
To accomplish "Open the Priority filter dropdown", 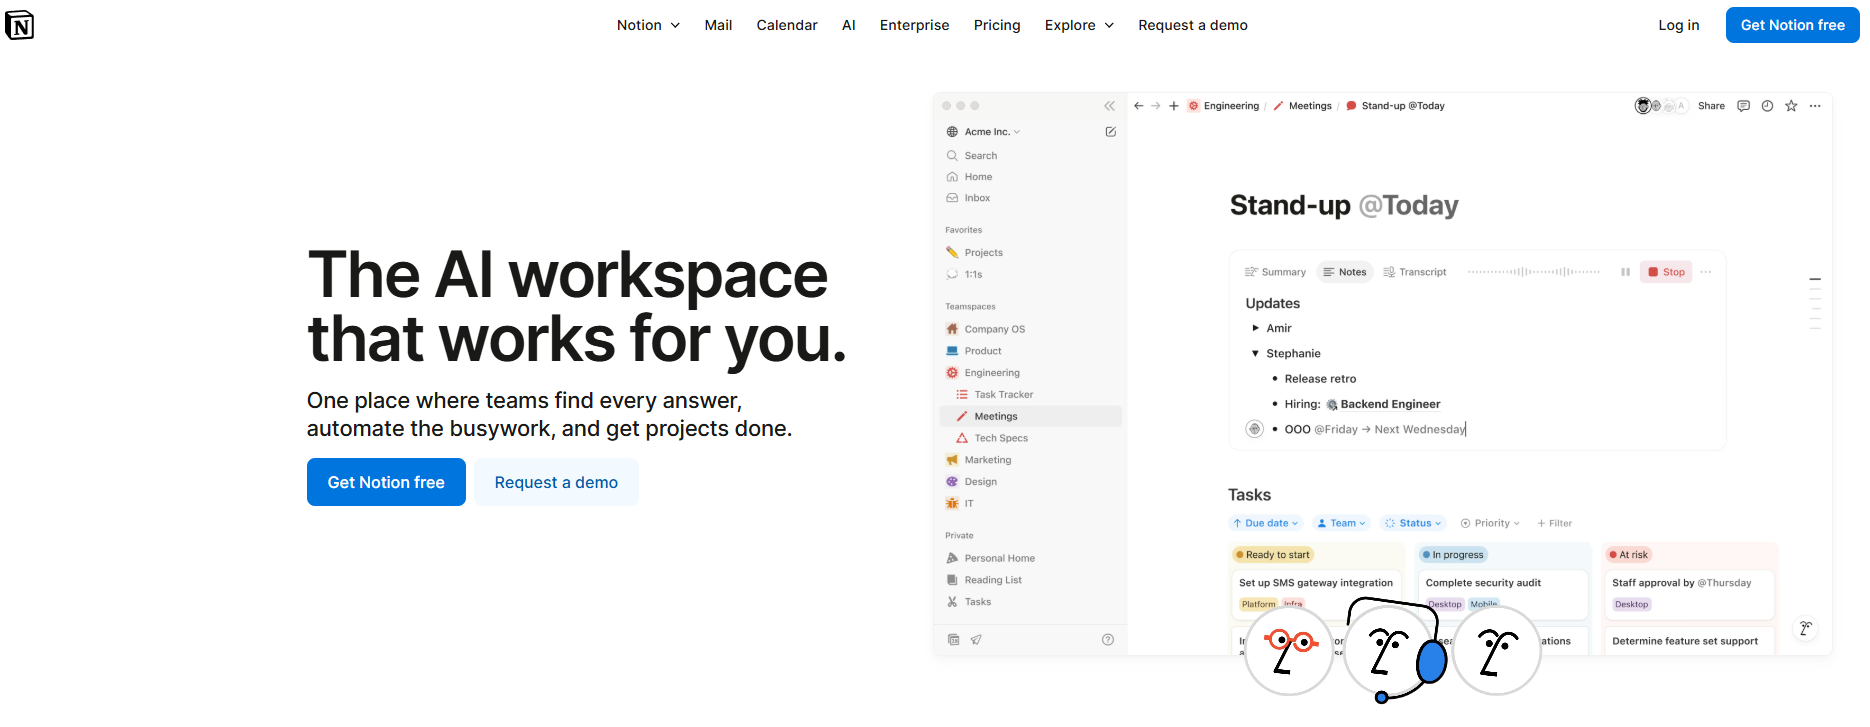I will click(x=1490, y=523).
